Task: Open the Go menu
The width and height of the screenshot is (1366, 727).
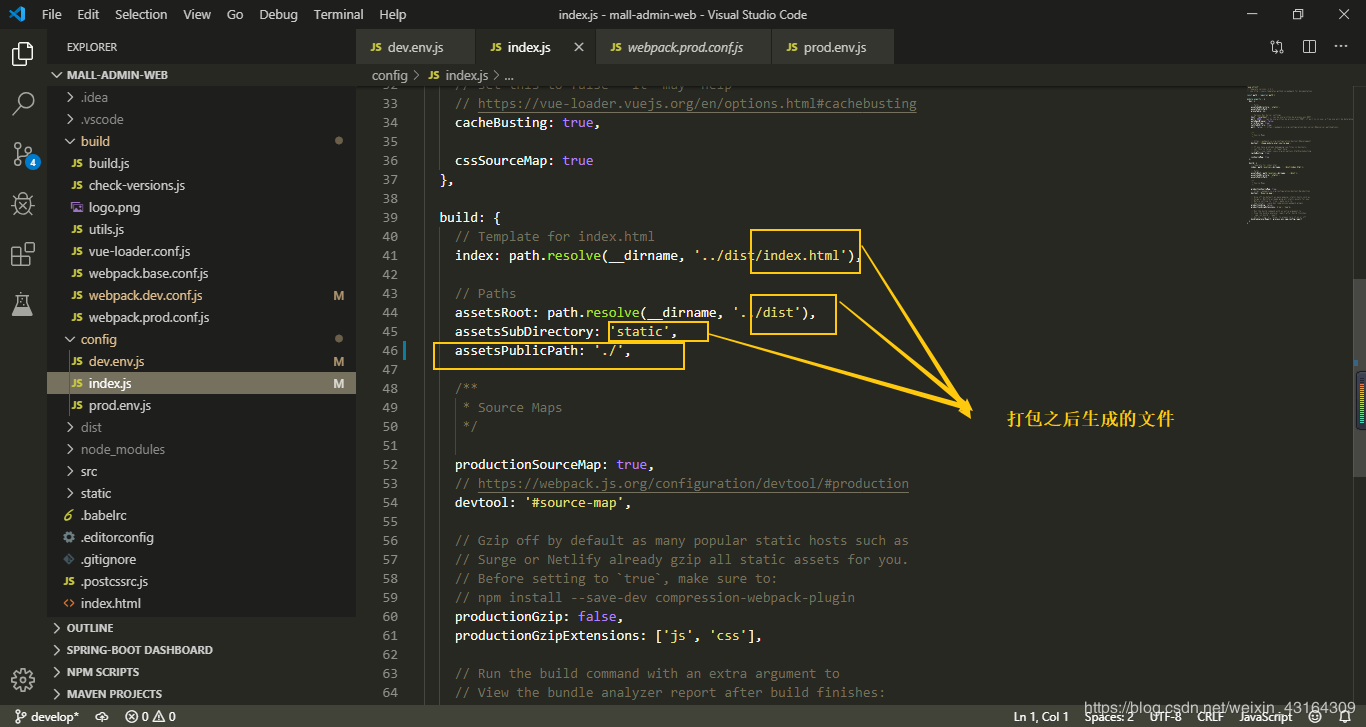Action: click(x=235, y=15)
